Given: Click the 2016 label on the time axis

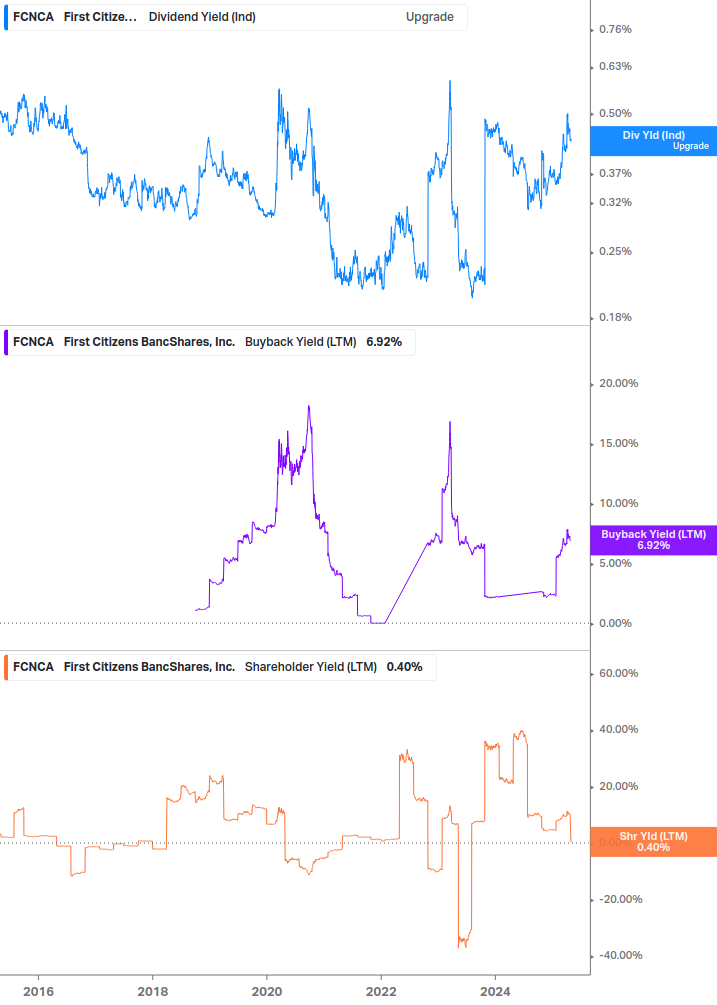Looking at the screenshot, I should coord(38,992).
